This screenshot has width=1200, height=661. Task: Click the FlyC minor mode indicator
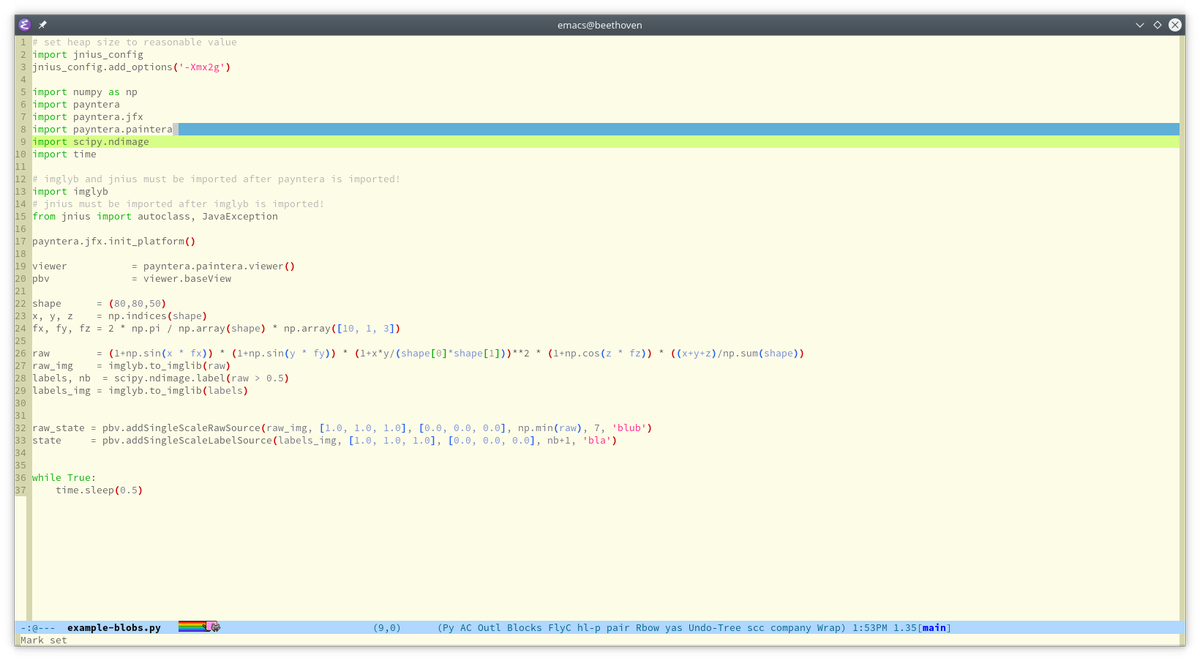coord(559,628)
